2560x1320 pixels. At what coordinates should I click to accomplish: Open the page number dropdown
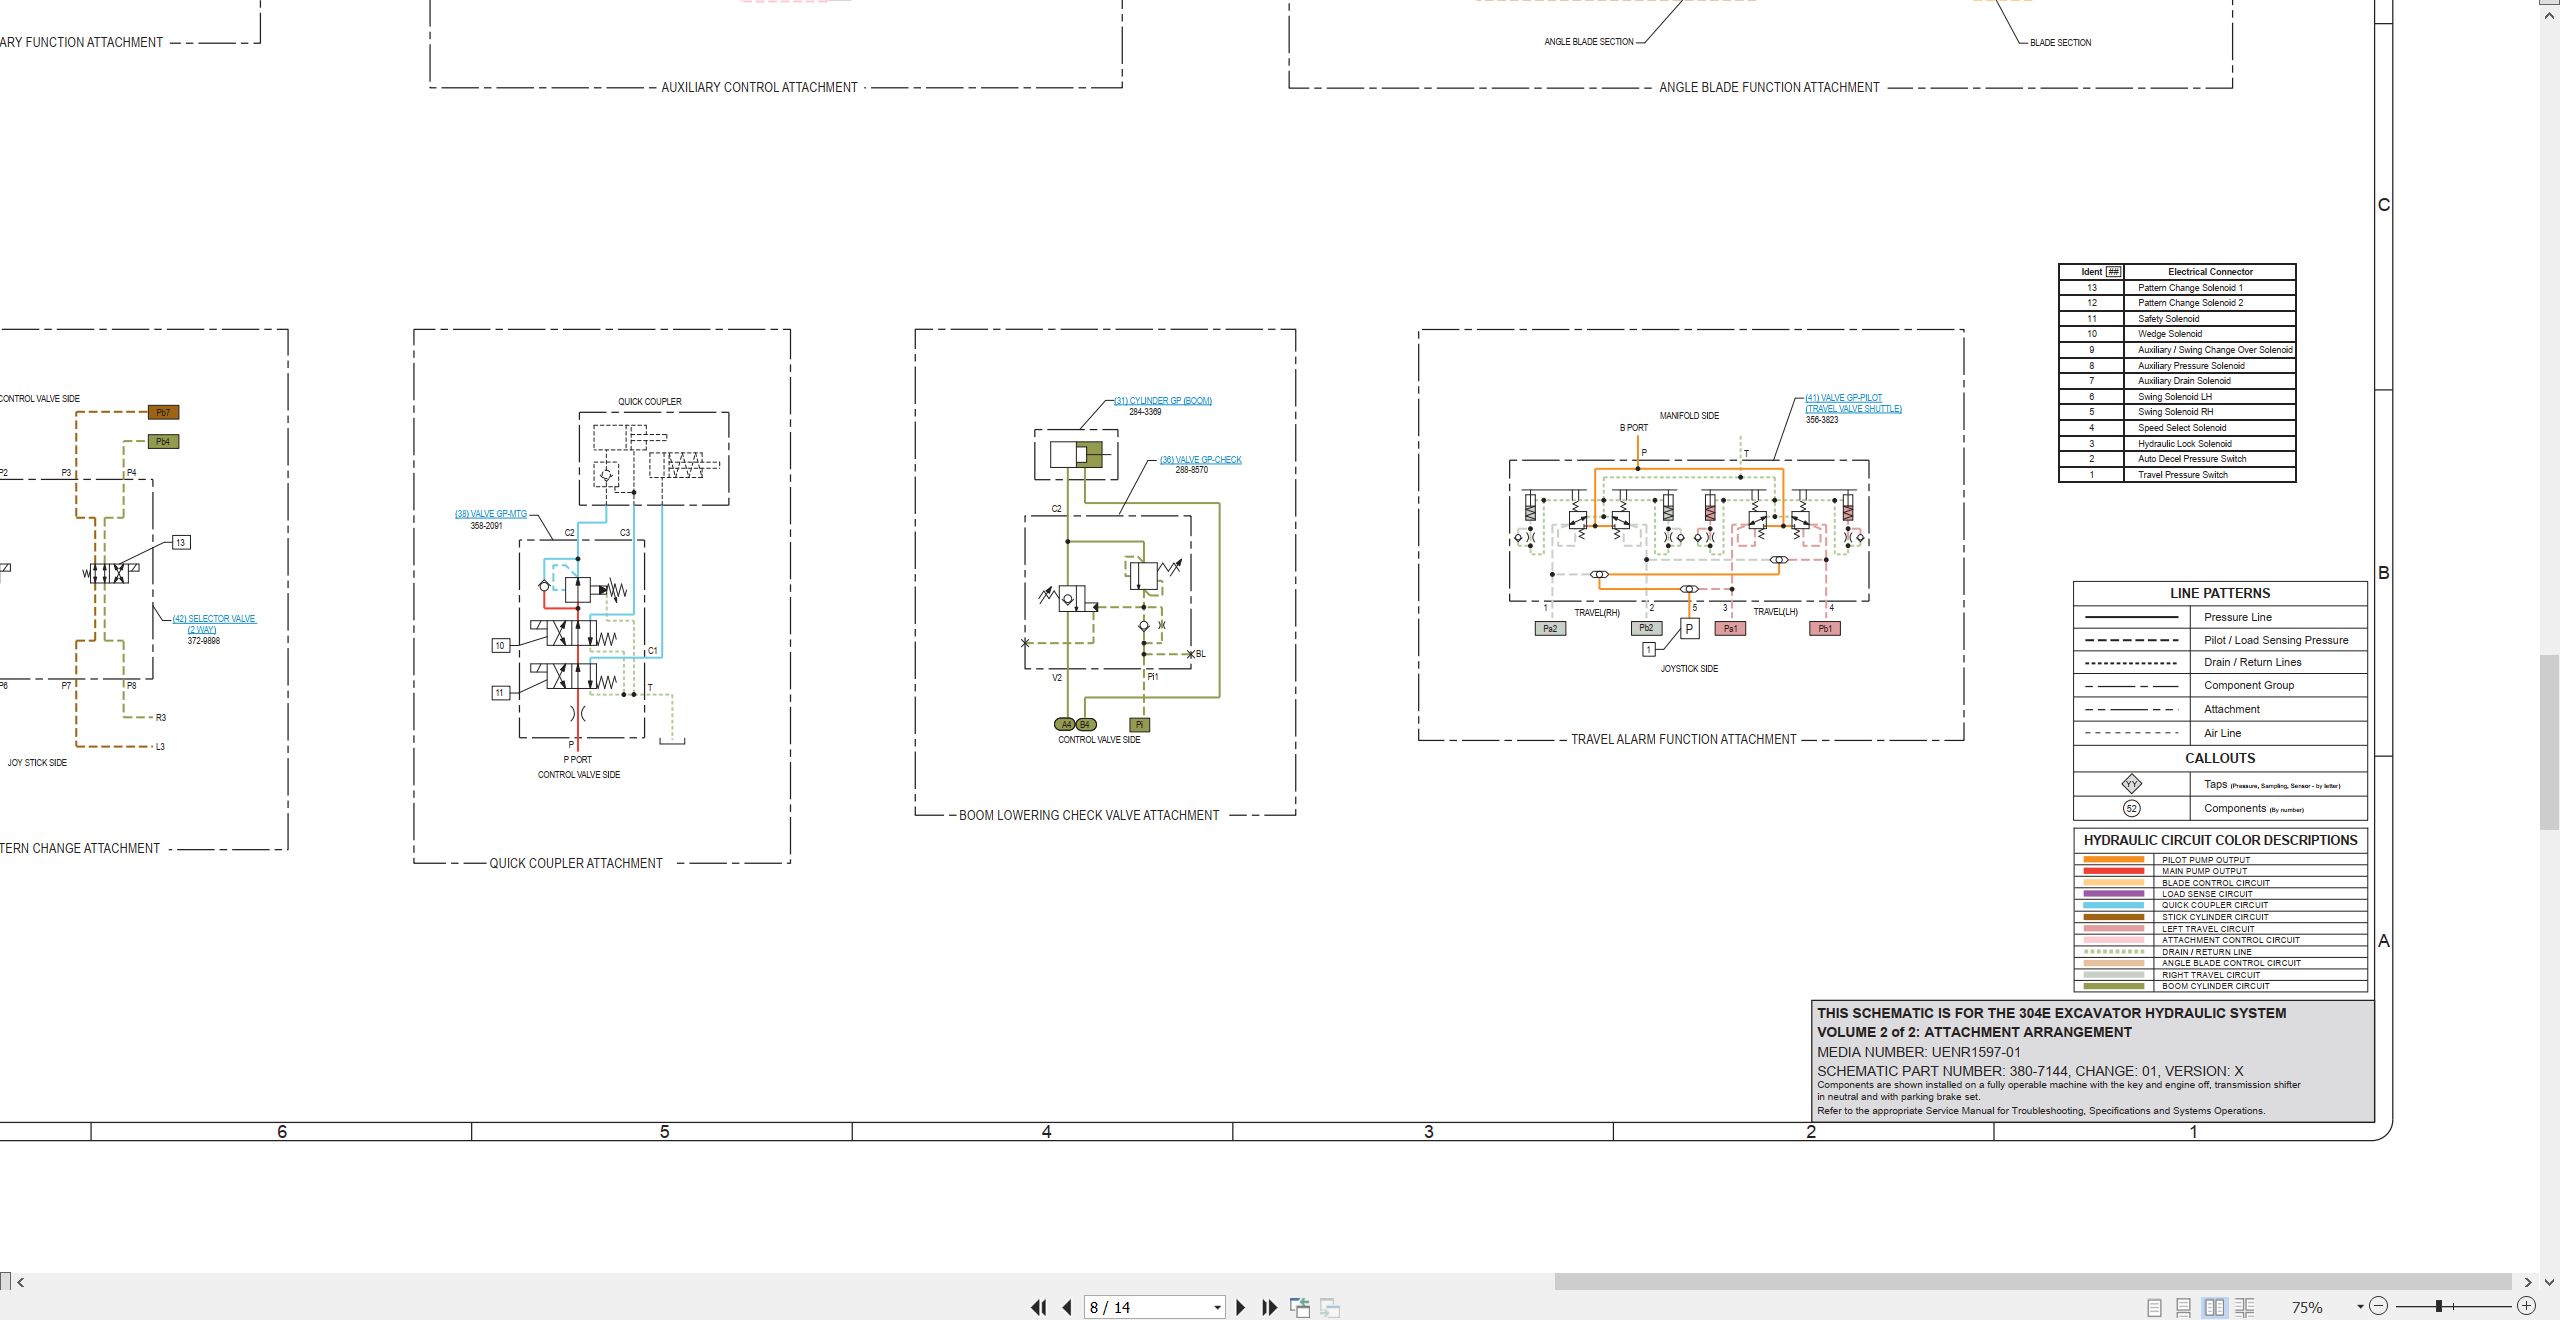click(x=1217, y=1308)
